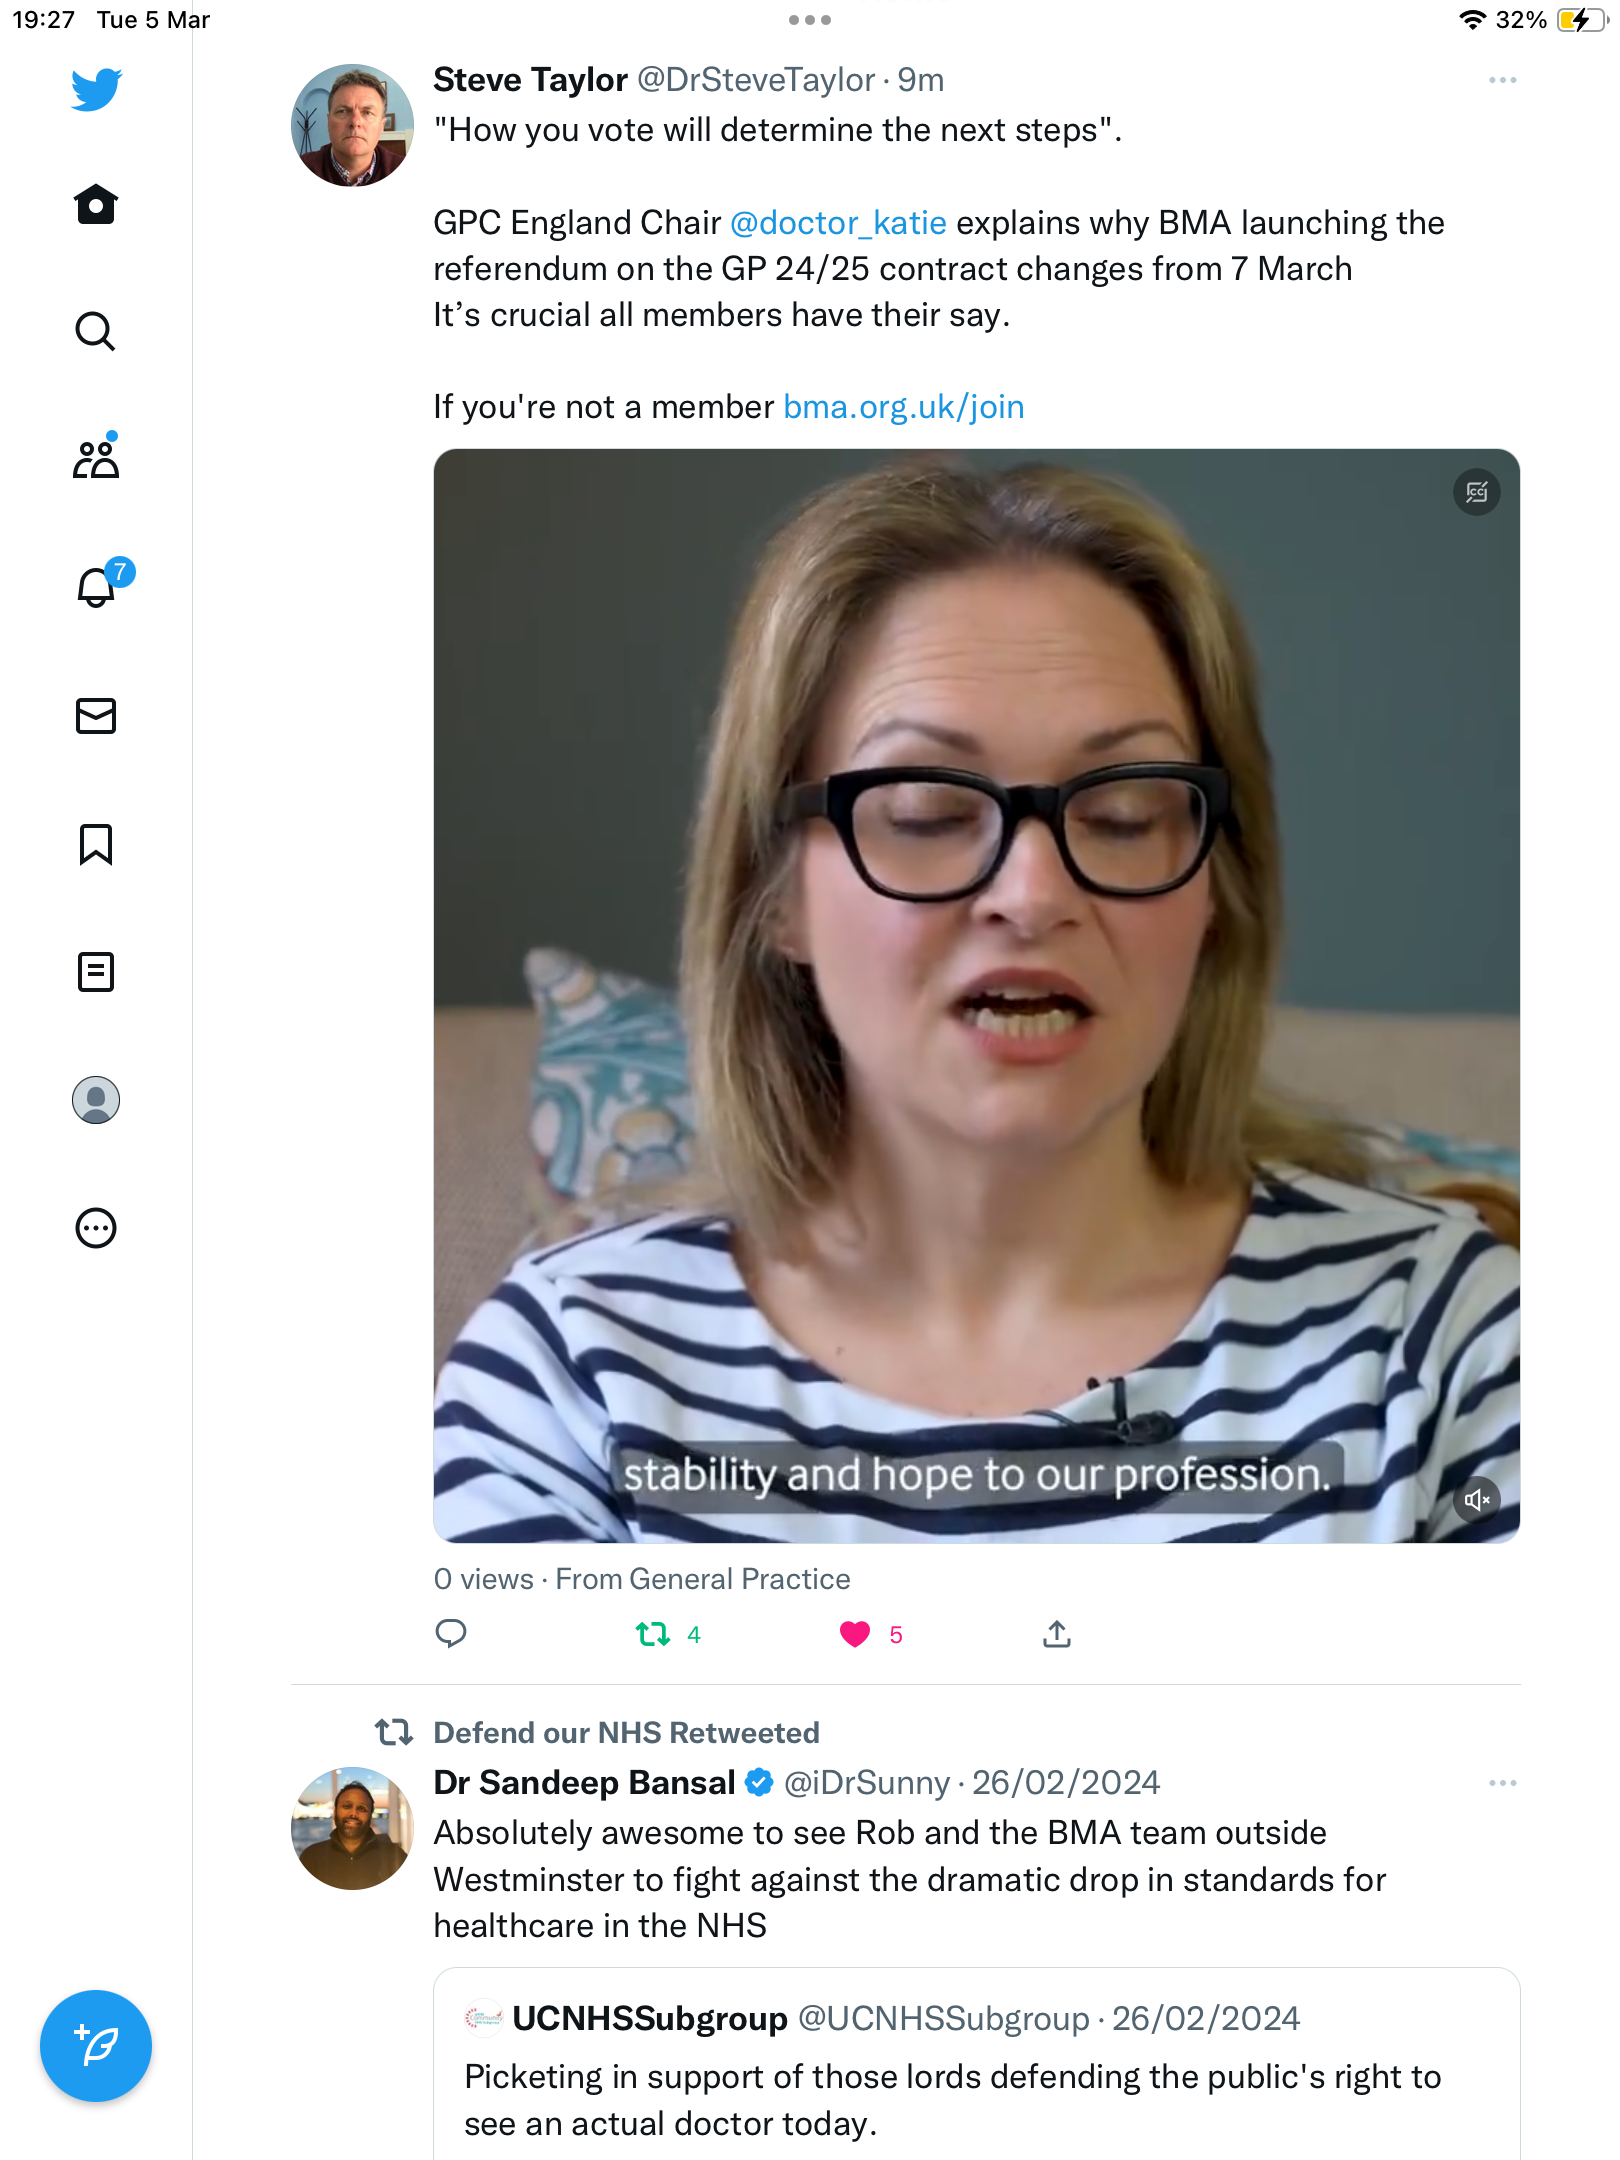Tap the blue compose tweet button
This screenshot has height=2160, width=1620.
(96, 2046)
